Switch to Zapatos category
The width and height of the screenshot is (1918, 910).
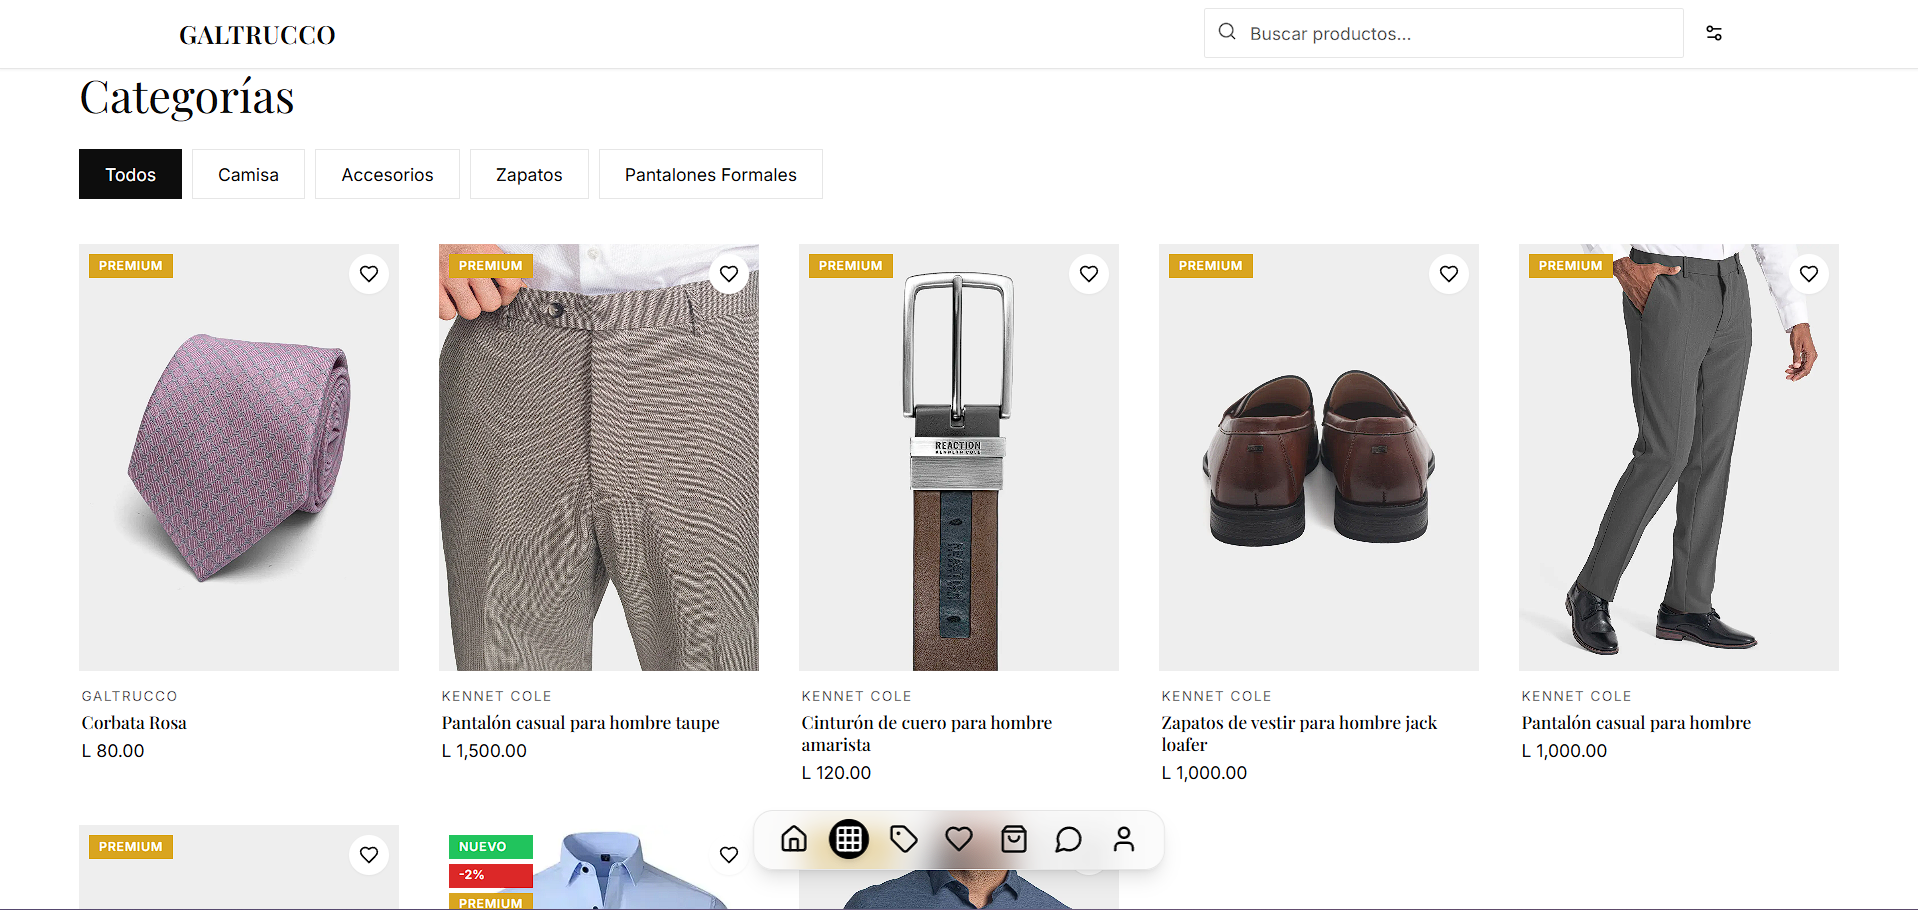(529, 175)
